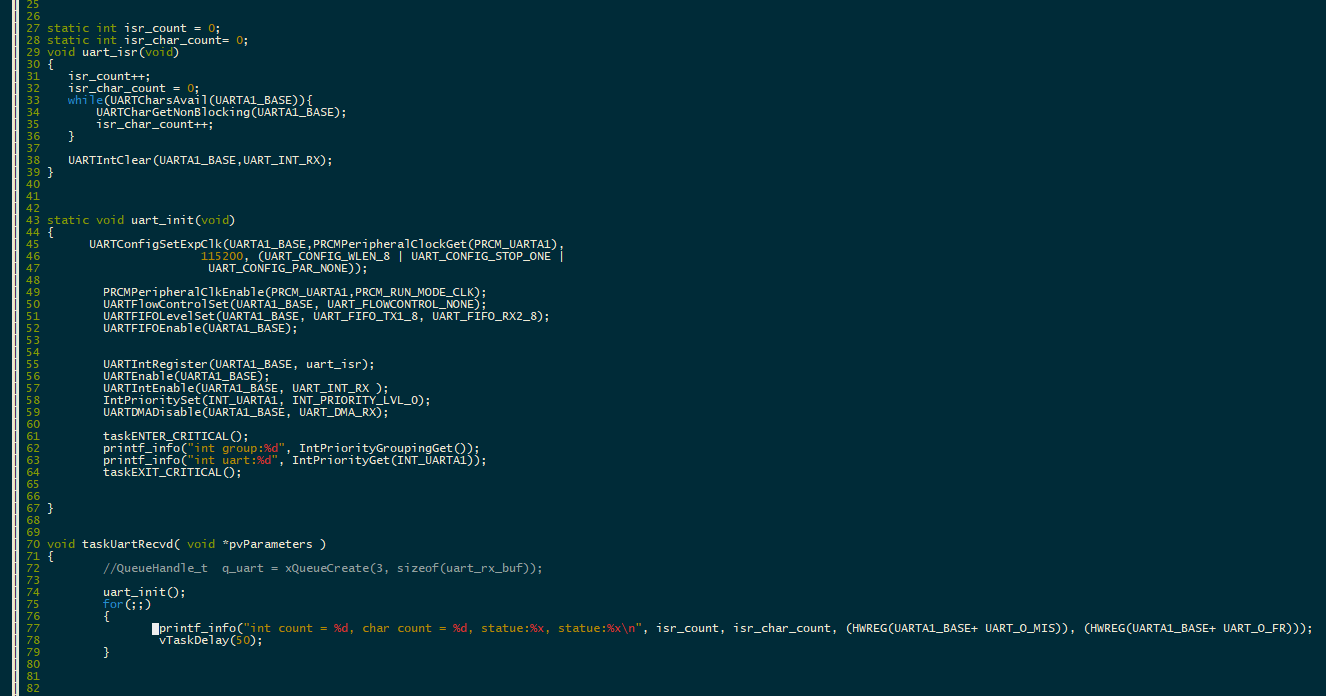Click the commented-out QueueHandle_t line
The height and width of the screenshot is (696, 1326).
pos(322,568)
